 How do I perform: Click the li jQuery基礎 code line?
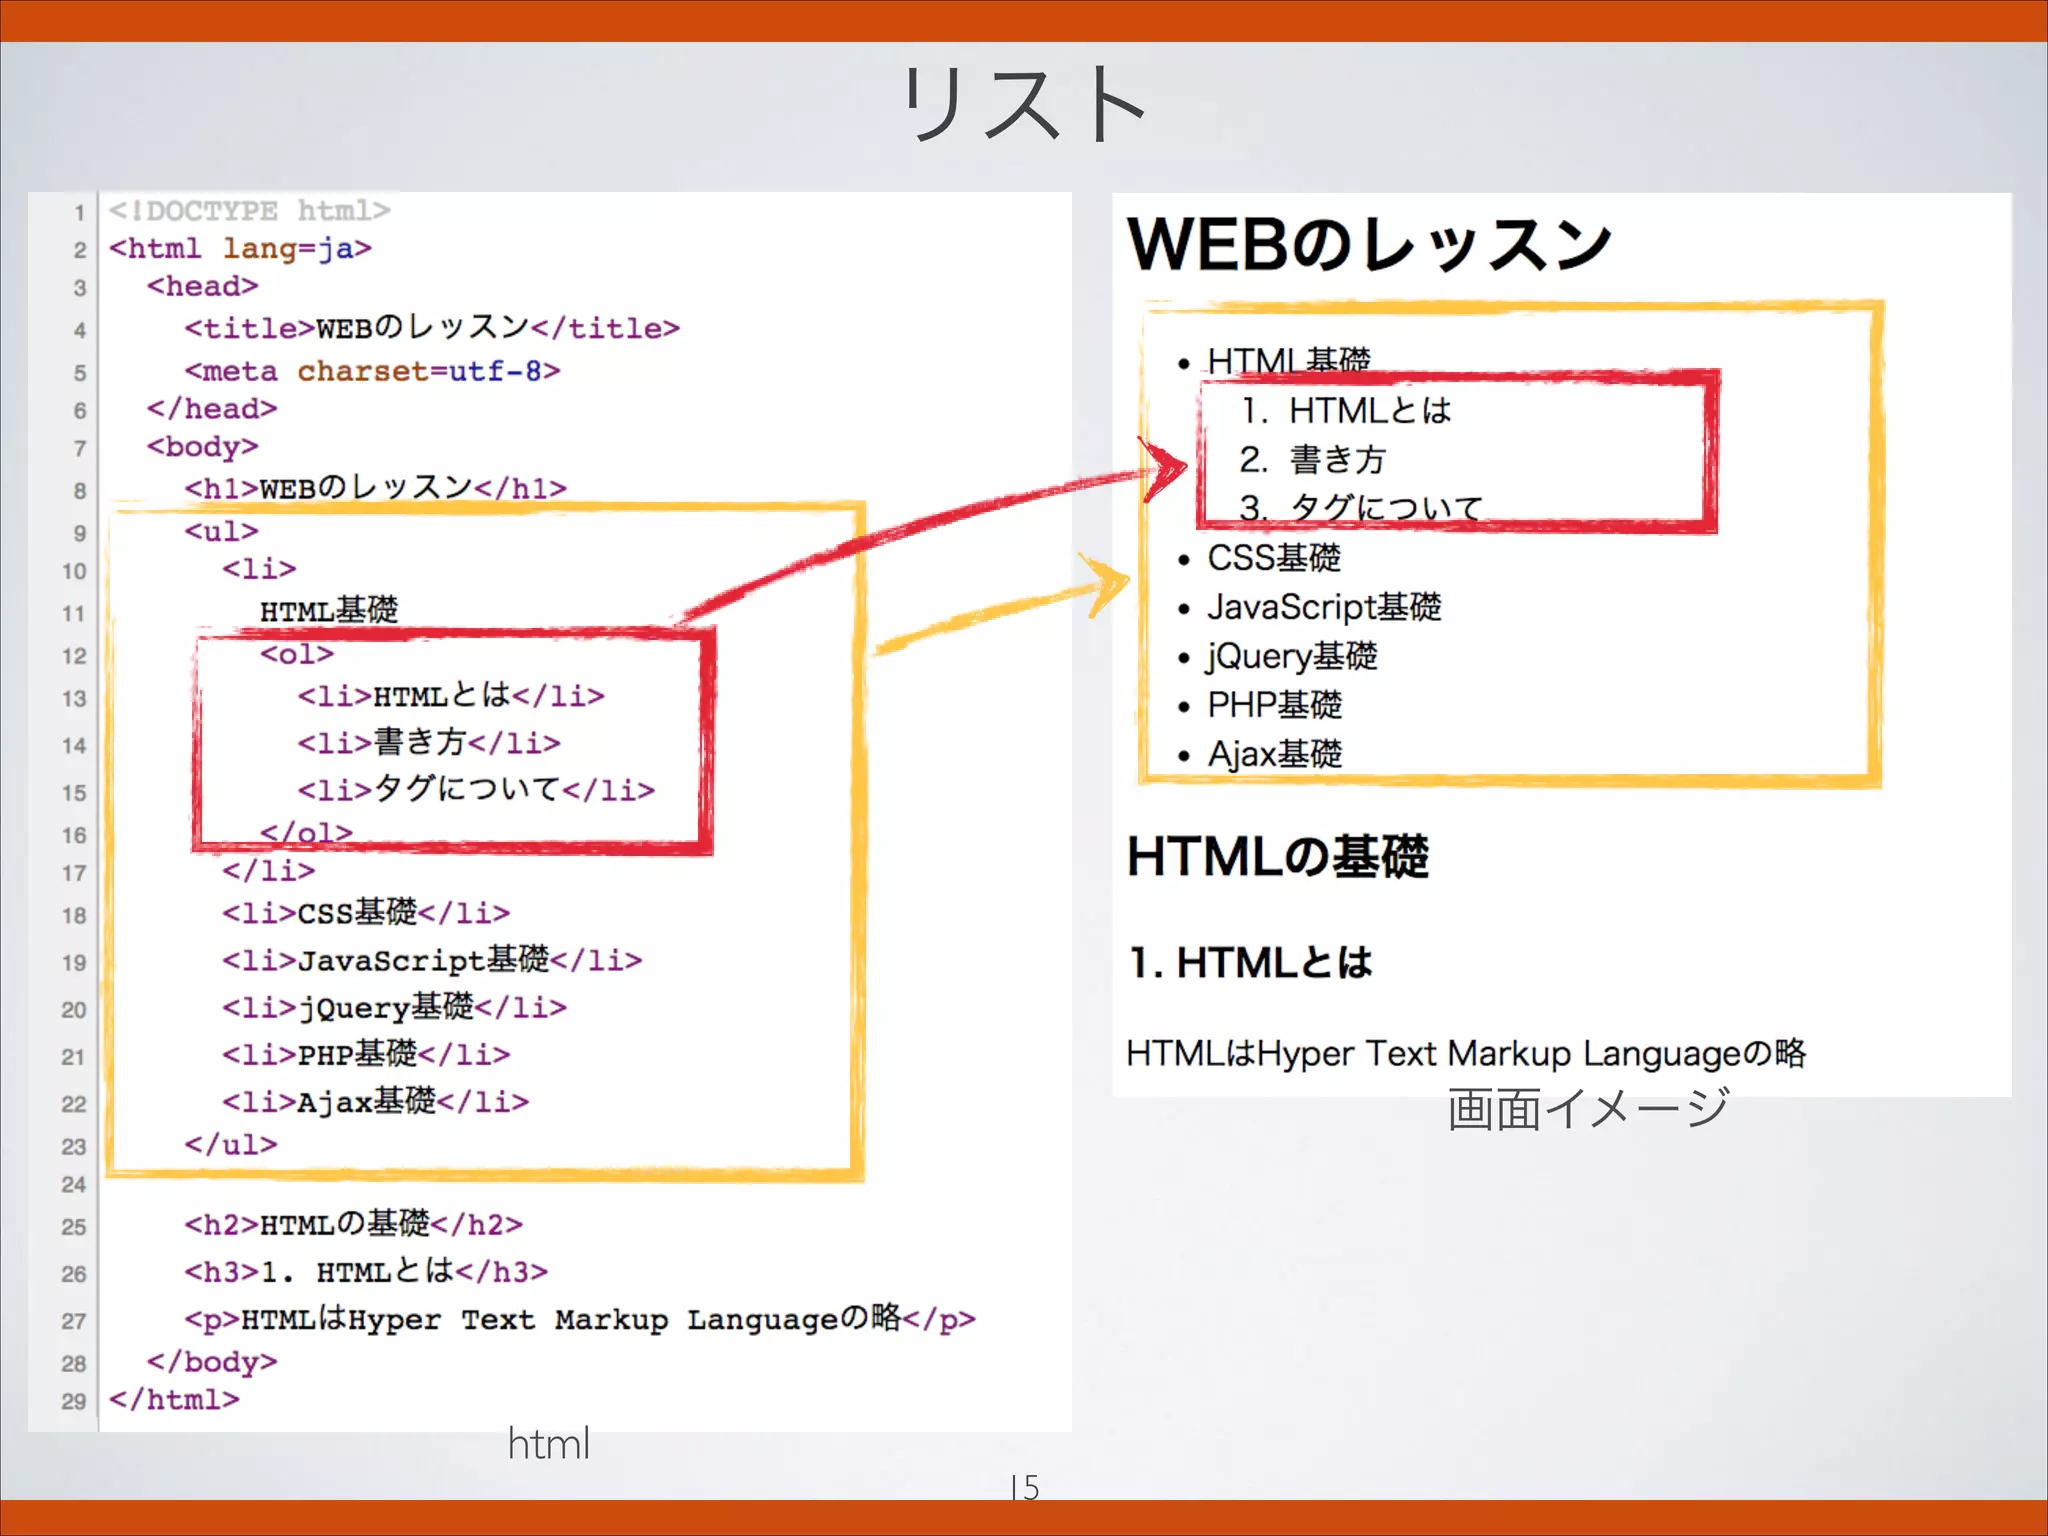(x=394, y=1006)
